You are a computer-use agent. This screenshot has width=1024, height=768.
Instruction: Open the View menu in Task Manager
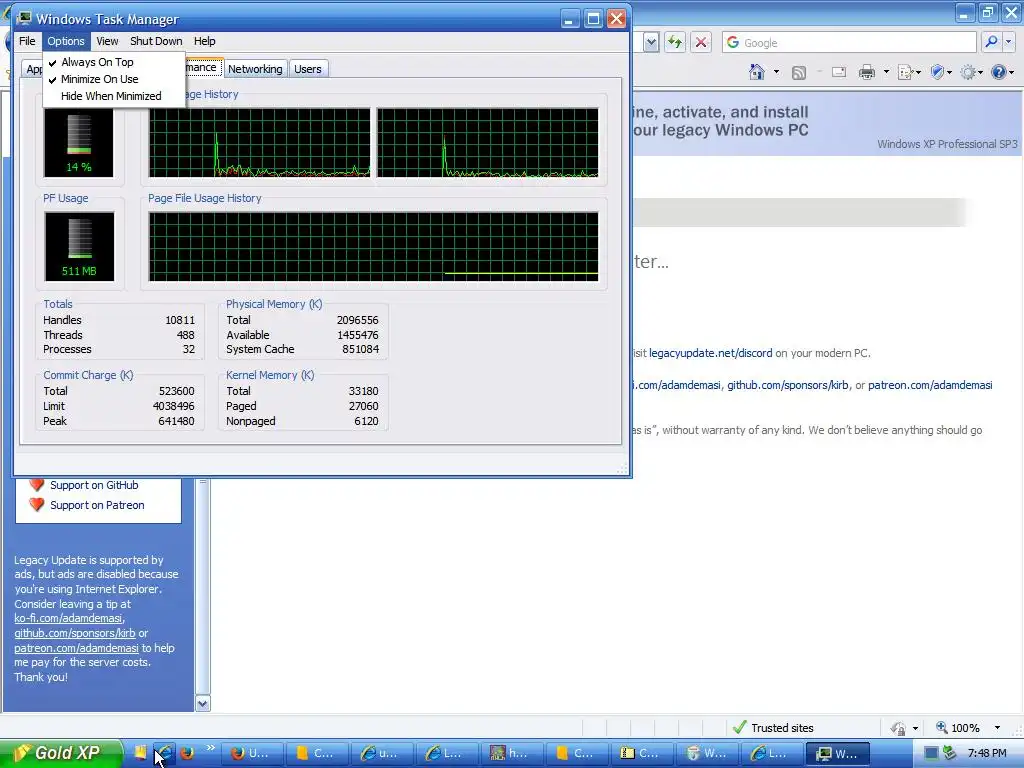107,41
